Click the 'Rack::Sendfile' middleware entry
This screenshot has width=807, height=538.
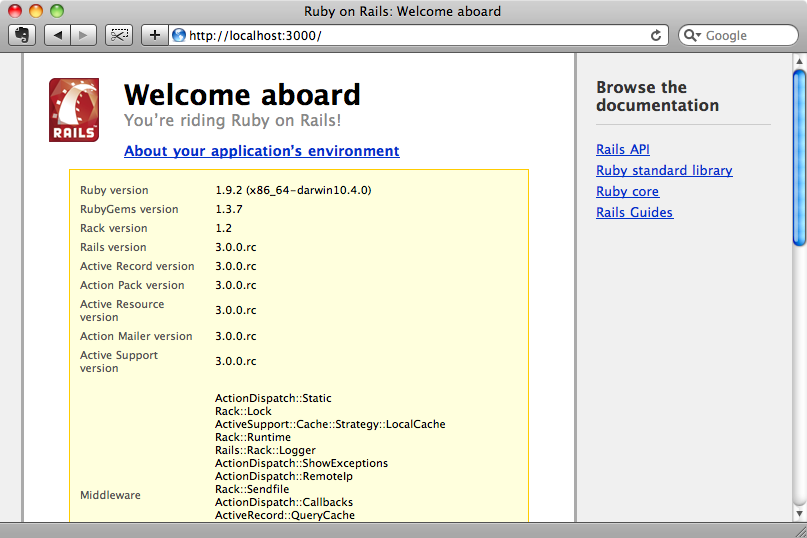(252, 490)
